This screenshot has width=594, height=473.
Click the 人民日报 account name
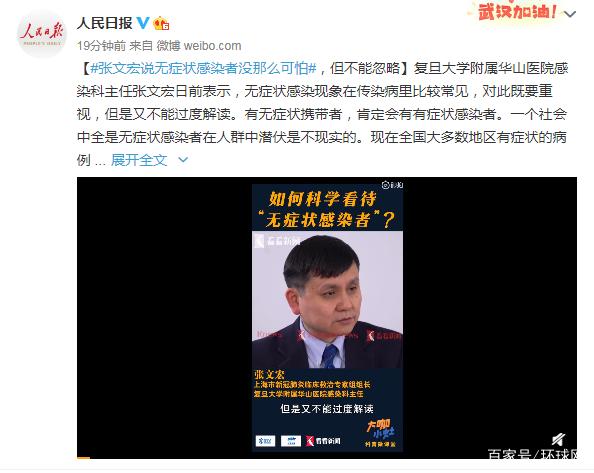105,23
